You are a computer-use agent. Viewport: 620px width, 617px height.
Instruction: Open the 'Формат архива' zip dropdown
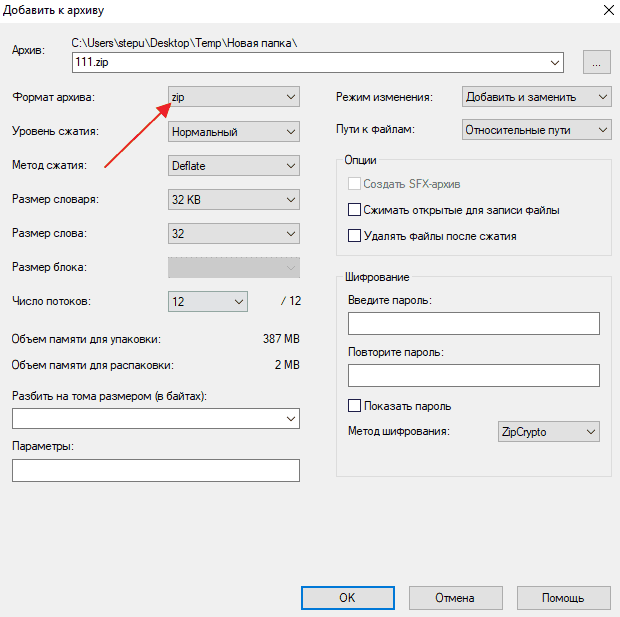tap(233, 97)
